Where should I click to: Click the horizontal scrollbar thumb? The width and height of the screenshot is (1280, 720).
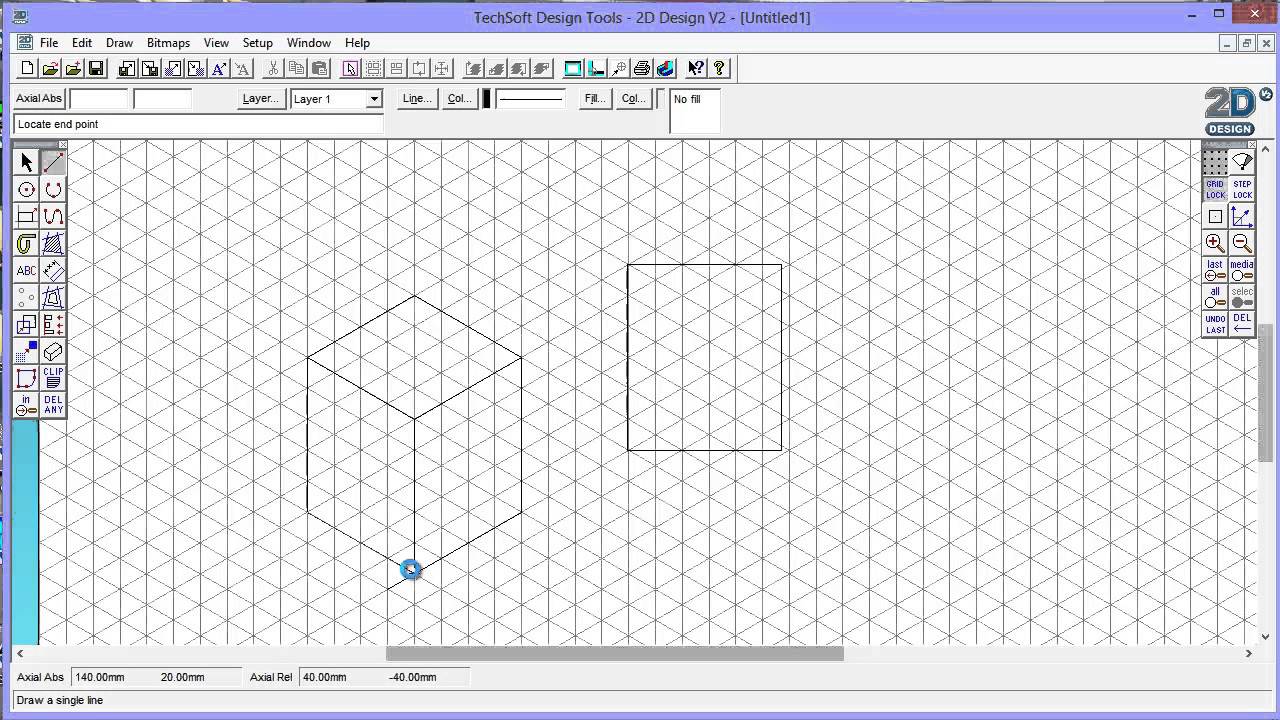[x=615, y=653]
